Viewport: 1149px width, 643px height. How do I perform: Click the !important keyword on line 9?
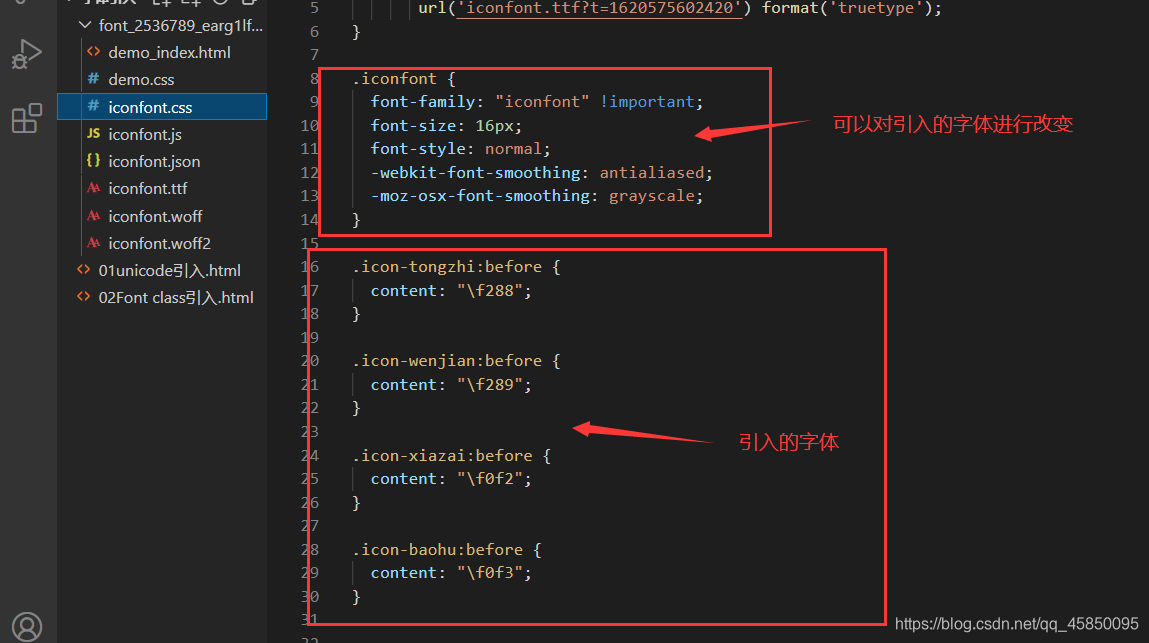[x=647, y=102]
